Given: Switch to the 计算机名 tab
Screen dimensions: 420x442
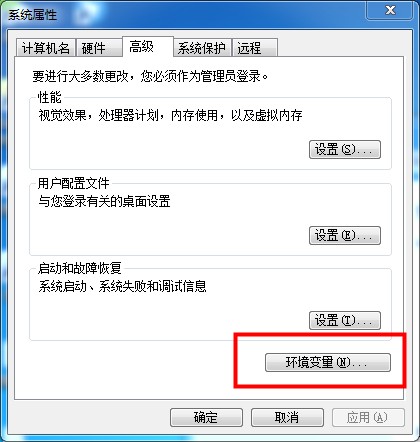Looking at the screenshot, I should pyautogui.click(x=46, y=48).
